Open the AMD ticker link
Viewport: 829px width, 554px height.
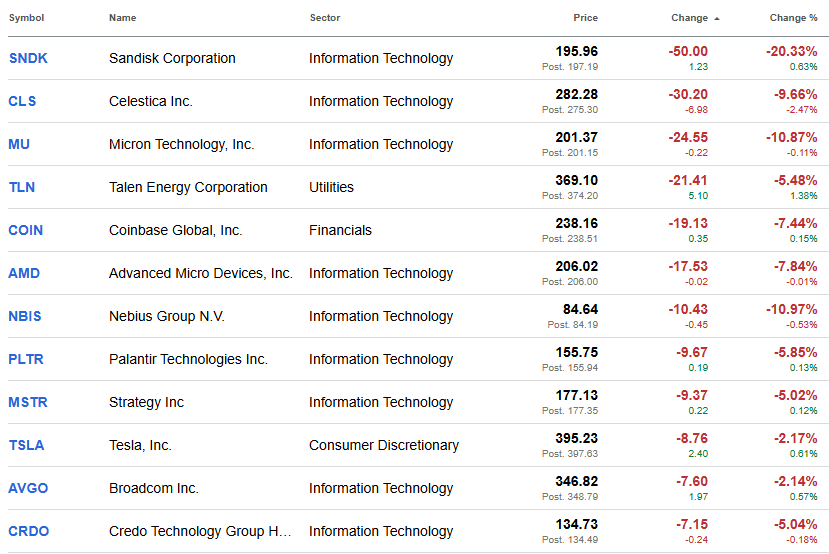[x=24, y=273]
